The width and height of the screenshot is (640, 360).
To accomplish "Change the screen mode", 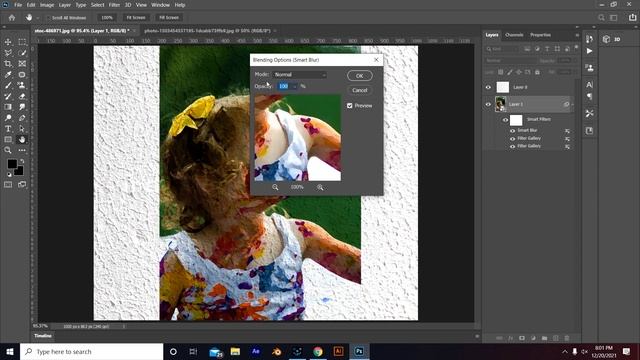I will pos(22,184).
